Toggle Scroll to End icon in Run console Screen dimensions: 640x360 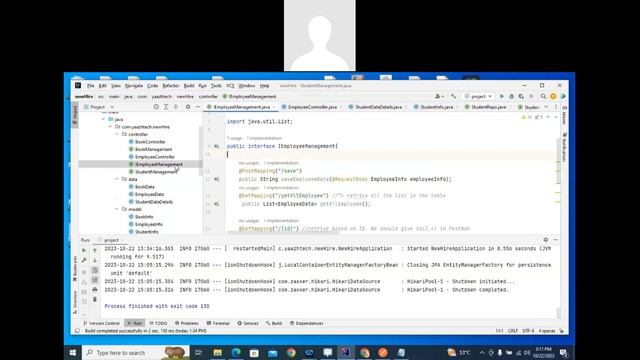[x=95, y=280]
